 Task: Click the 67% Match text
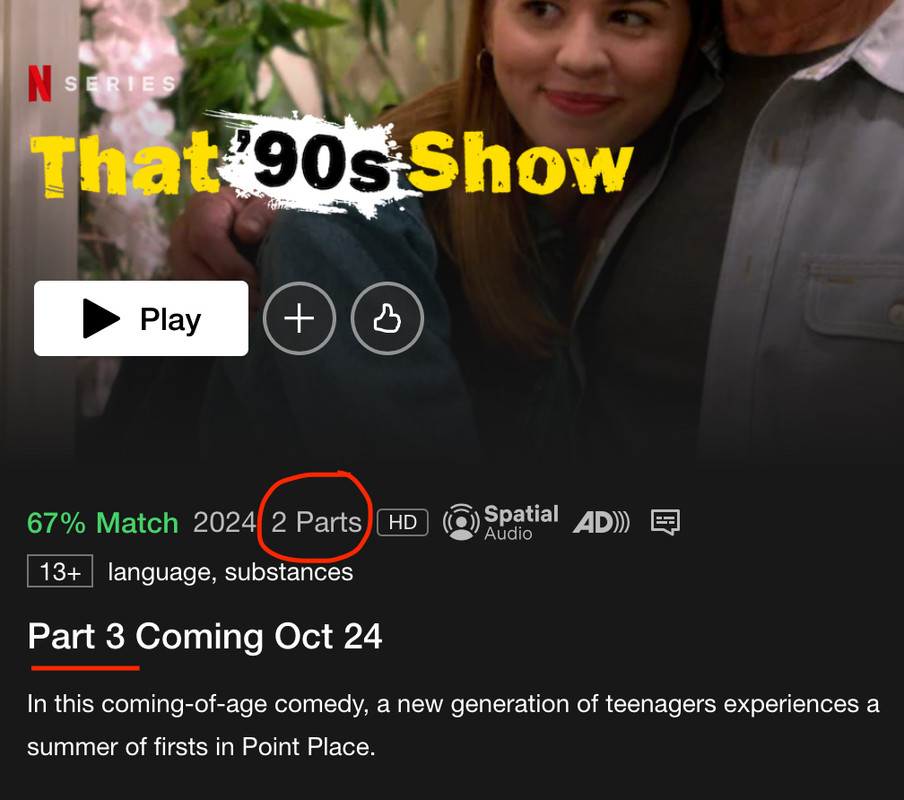point(103,523)
